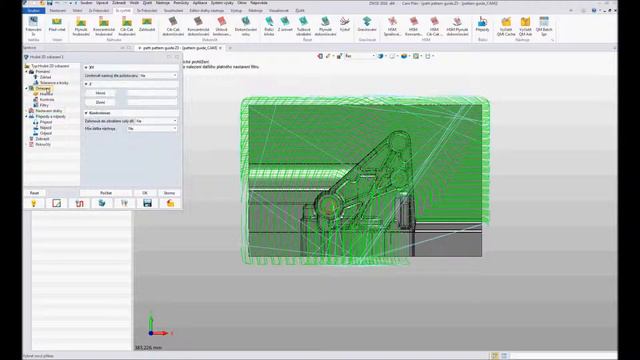Click the input field next to Horní
The width and height of the screenshot is (640, 360).
click(x=152, y=93)
